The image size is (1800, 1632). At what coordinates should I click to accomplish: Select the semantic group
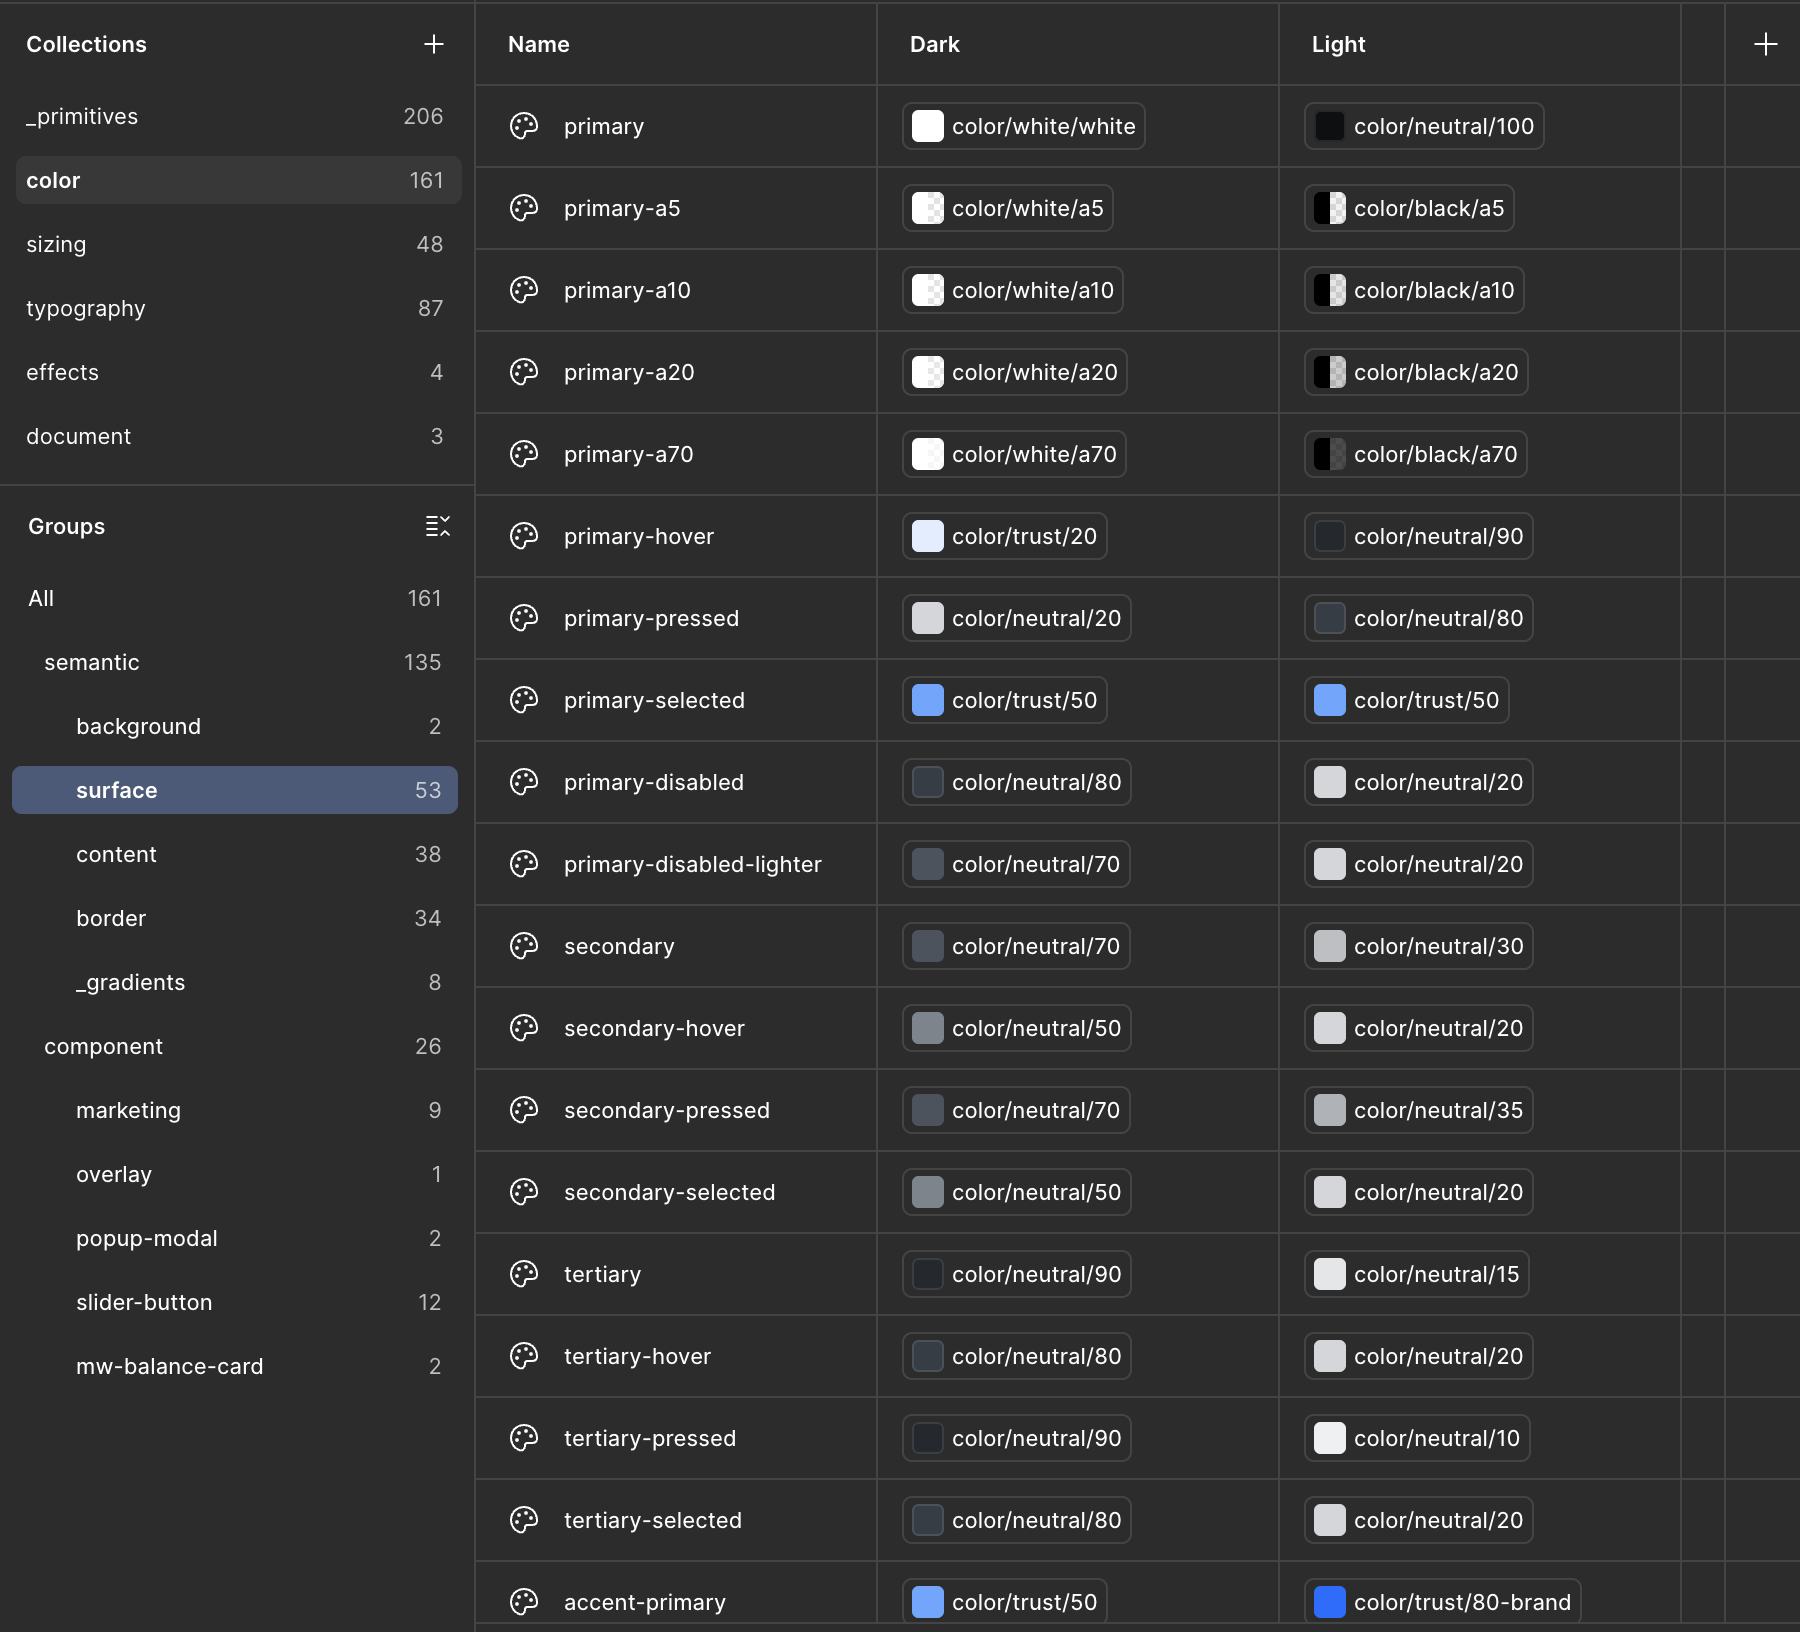[235, 662]
